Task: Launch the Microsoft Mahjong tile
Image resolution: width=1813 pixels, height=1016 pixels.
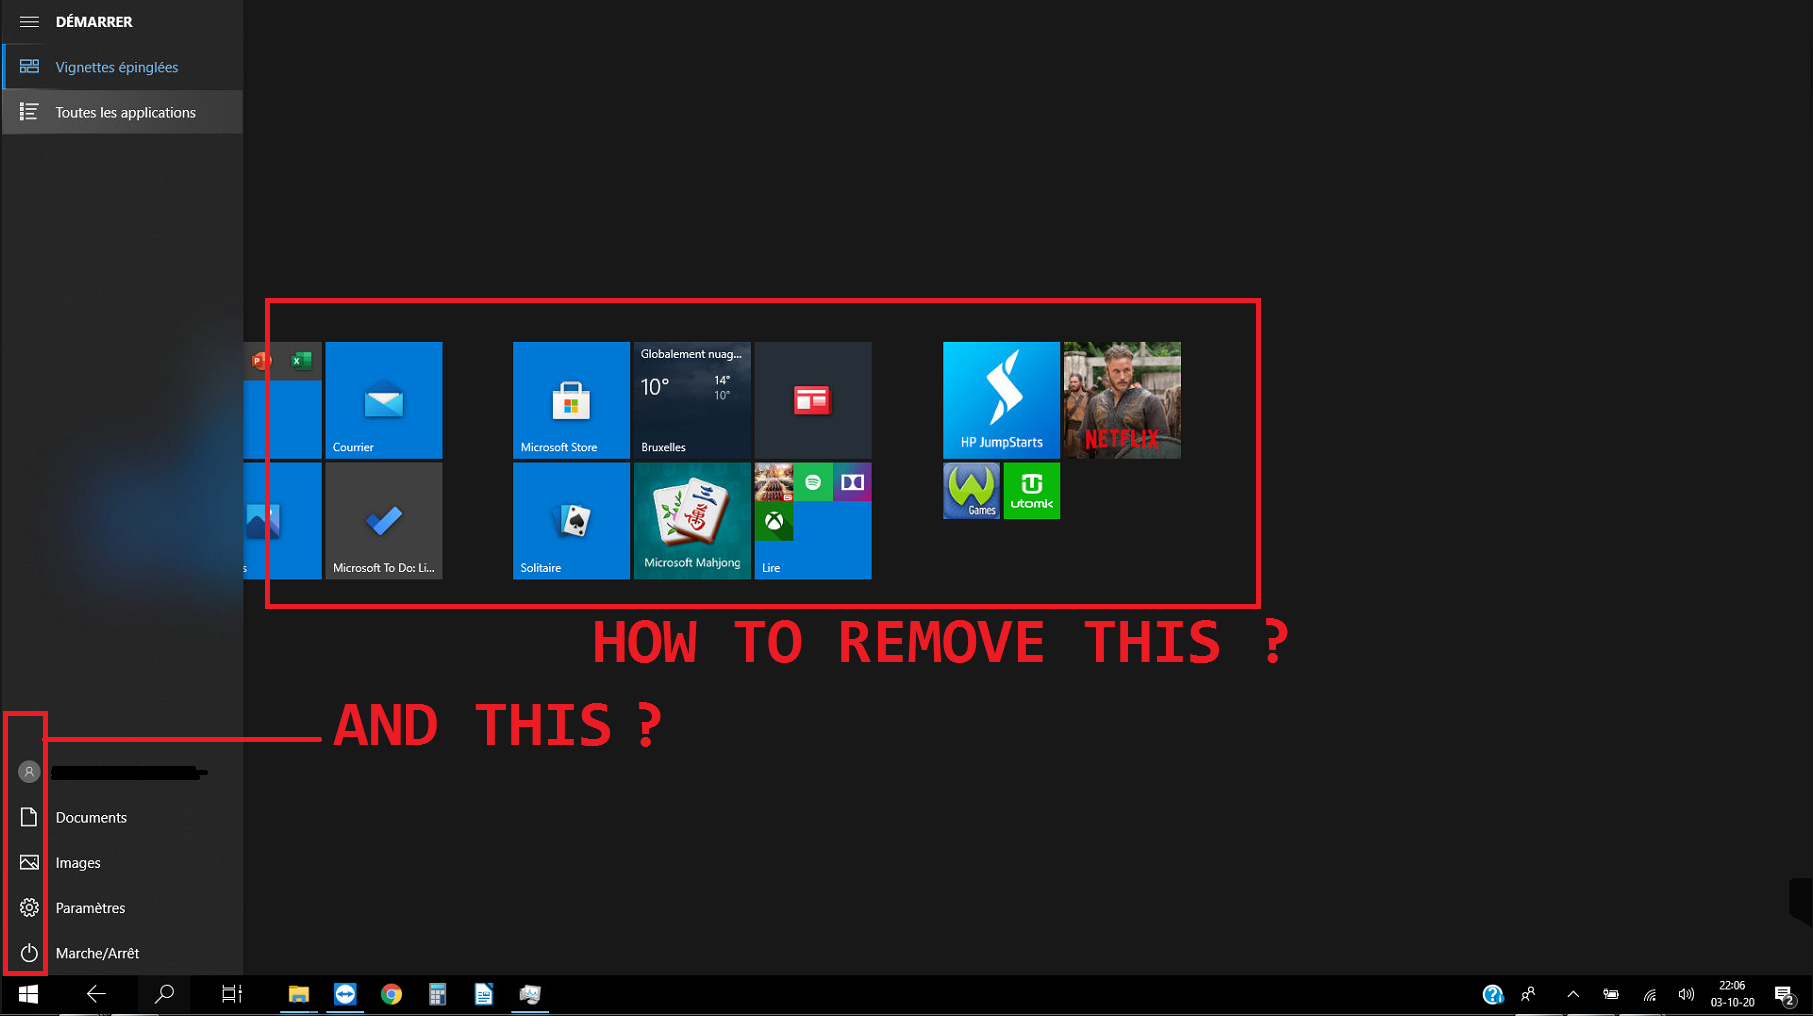Action: [692, 520]
